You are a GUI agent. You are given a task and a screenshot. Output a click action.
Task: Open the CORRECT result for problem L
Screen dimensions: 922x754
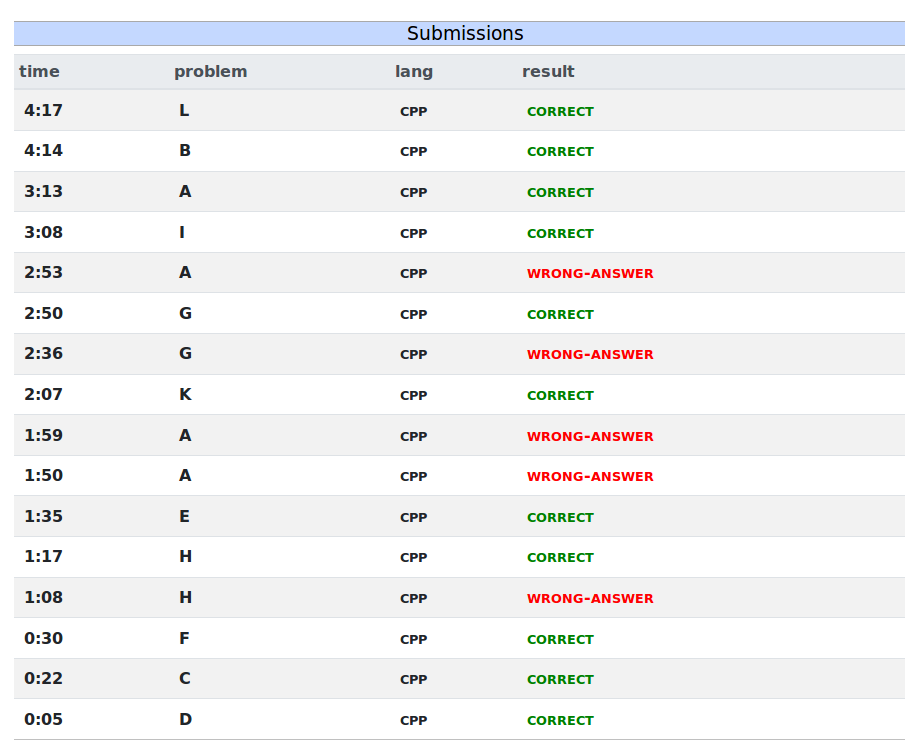click(560, 112)
